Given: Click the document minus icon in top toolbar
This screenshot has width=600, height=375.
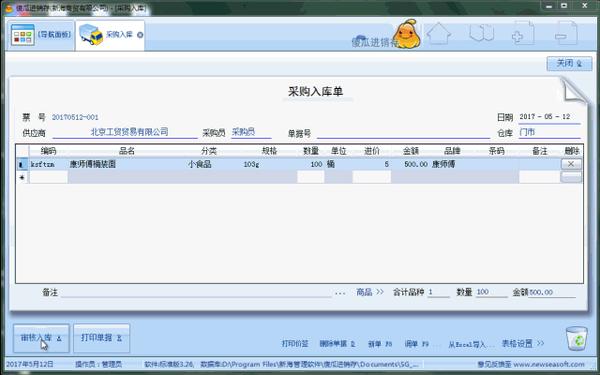Looking at the screenshot, I should [566, 34].
